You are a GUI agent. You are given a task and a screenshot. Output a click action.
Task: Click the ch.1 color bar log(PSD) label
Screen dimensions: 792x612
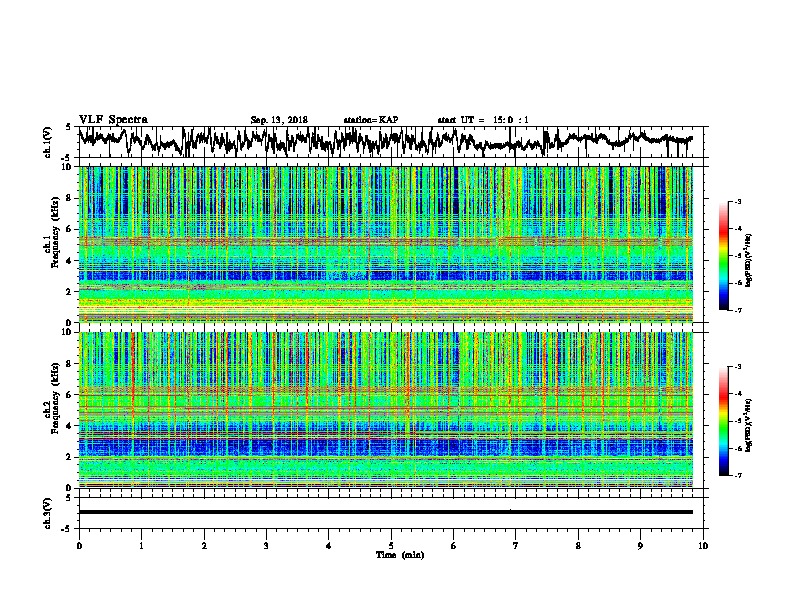point(749,260)
